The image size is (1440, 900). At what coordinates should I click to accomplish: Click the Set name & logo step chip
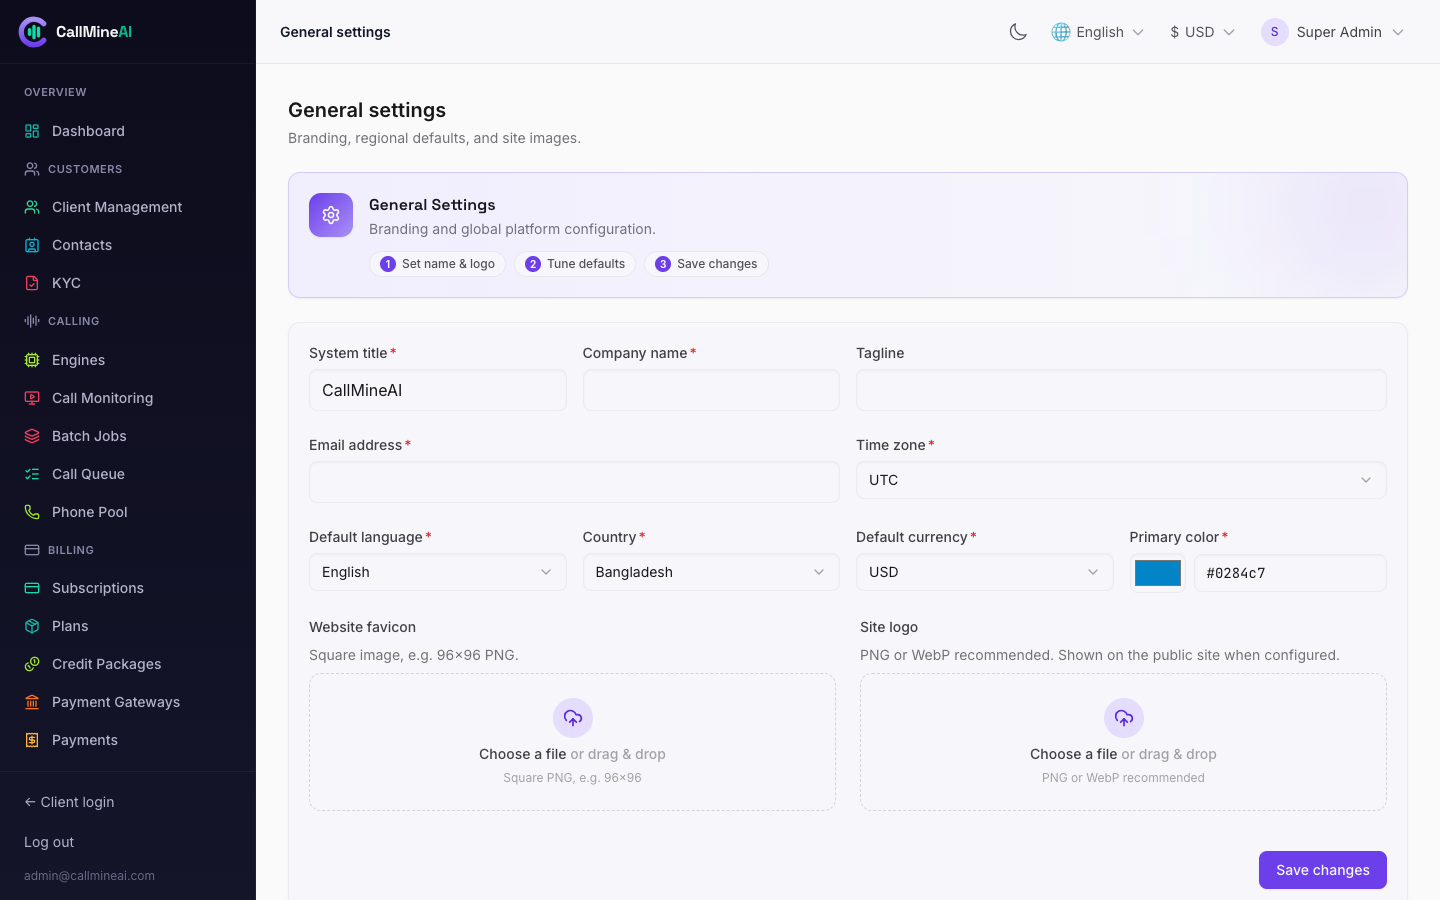click(437, 264)
